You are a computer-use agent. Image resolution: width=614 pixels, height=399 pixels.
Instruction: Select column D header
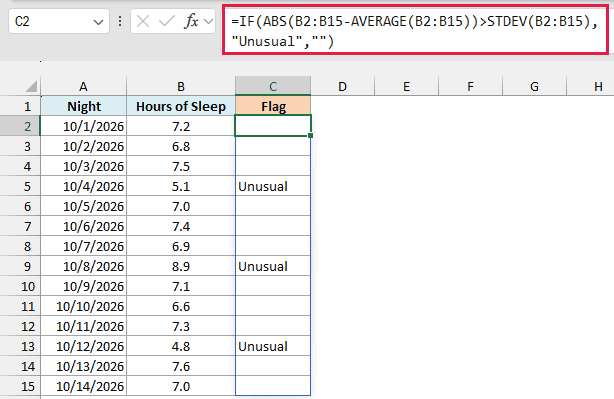343,86
